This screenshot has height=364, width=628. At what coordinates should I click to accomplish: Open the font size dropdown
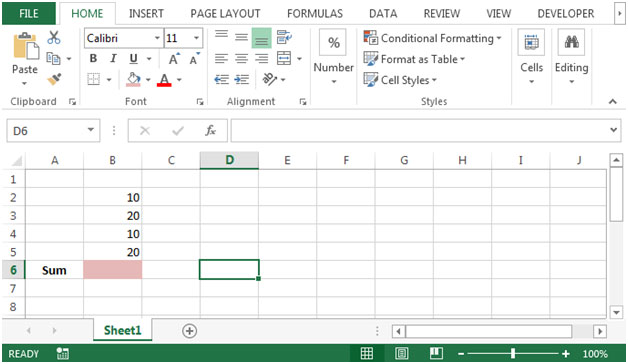point(196,38)
